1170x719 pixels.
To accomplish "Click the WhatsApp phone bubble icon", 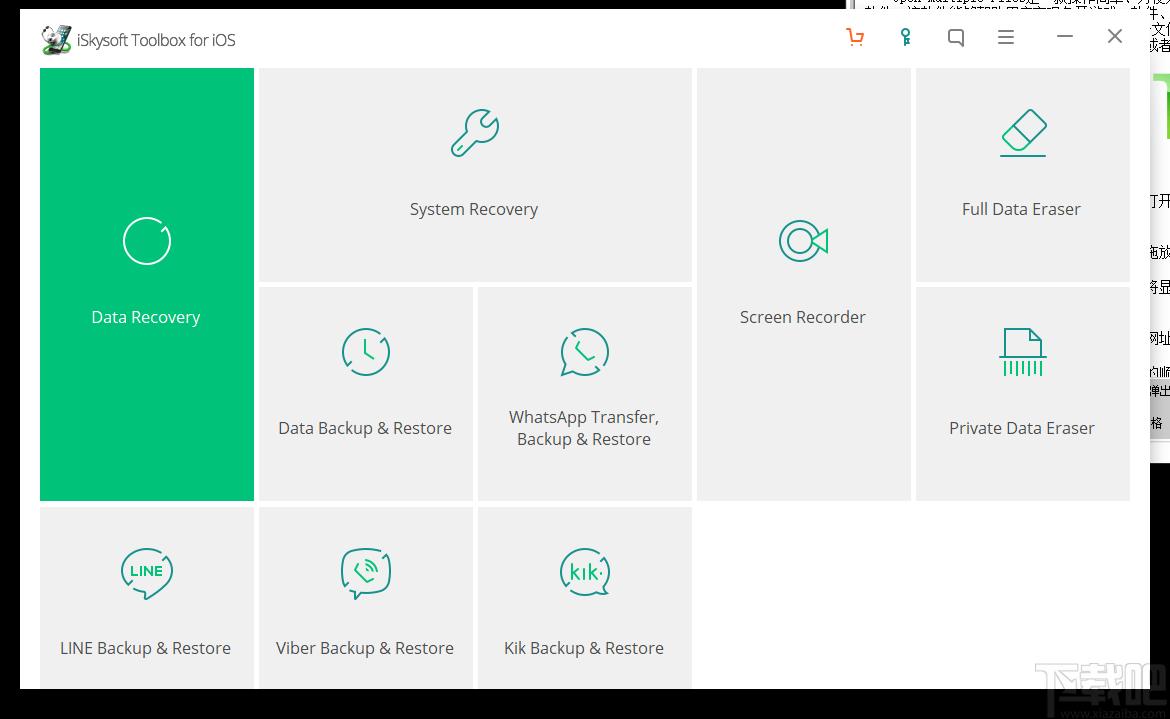I will [x=584, y=352].
